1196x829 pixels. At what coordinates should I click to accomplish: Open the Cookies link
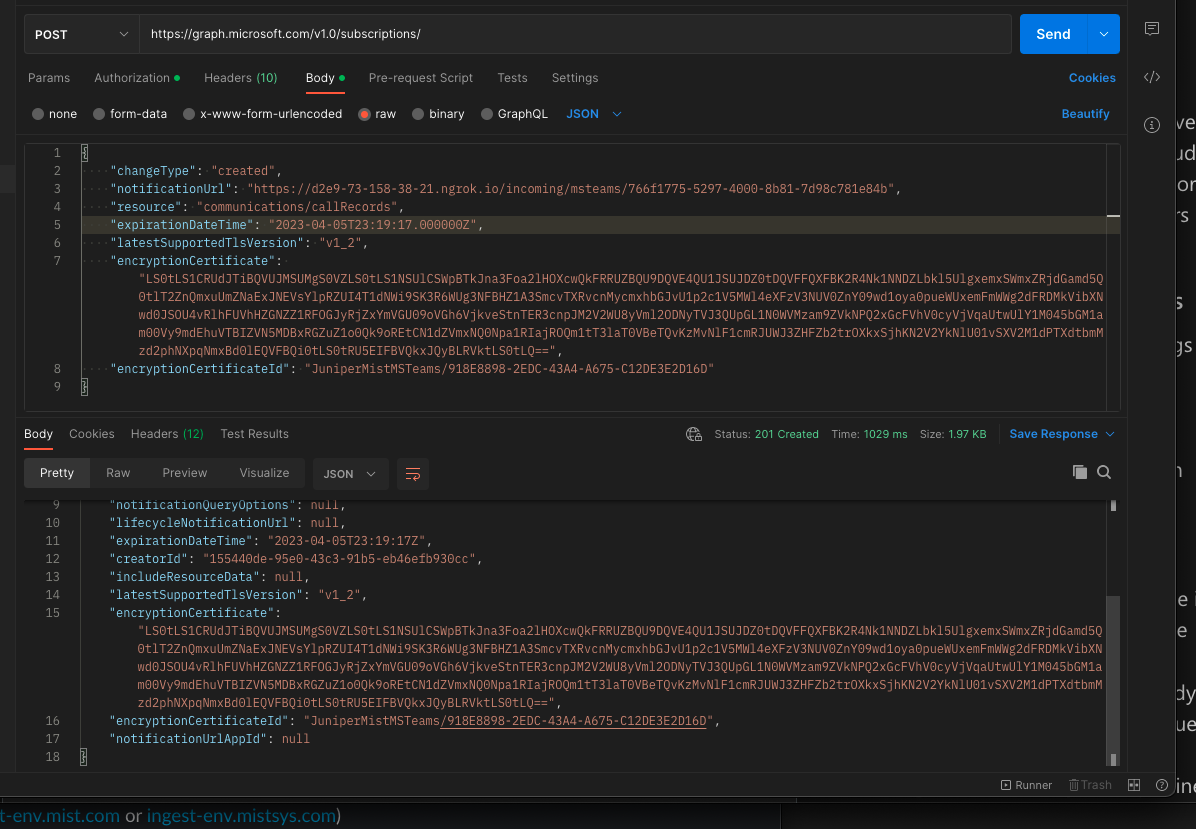[1092, 78]
